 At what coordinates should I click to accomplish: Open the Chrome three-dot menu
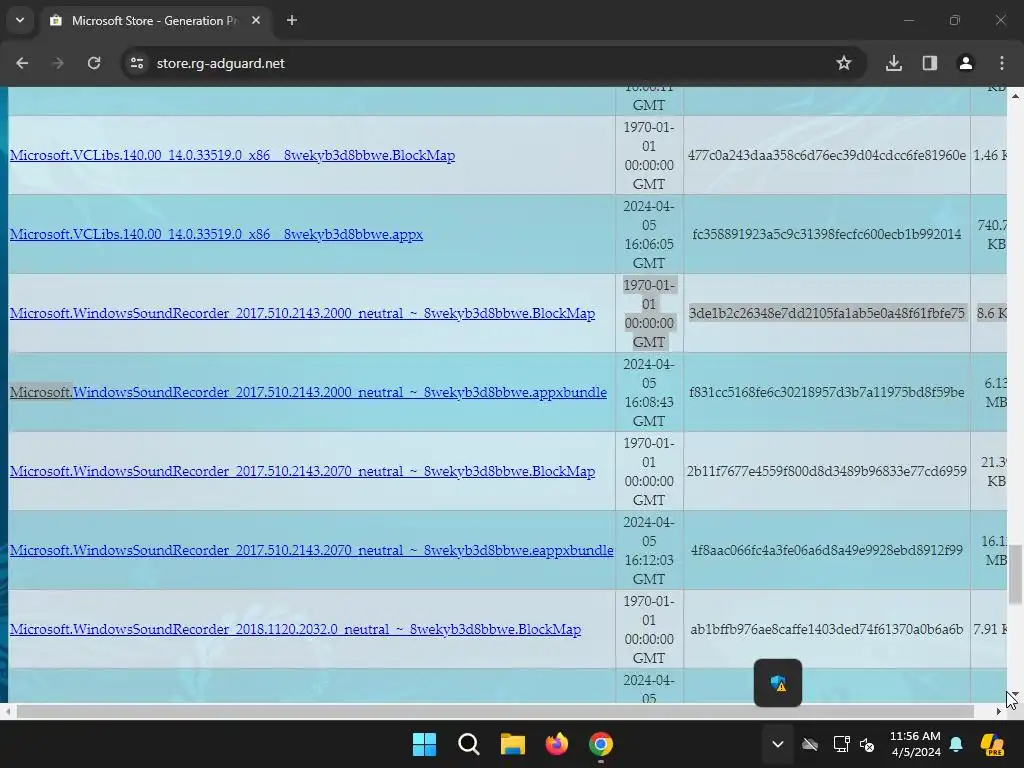[x=1002, y=63]
